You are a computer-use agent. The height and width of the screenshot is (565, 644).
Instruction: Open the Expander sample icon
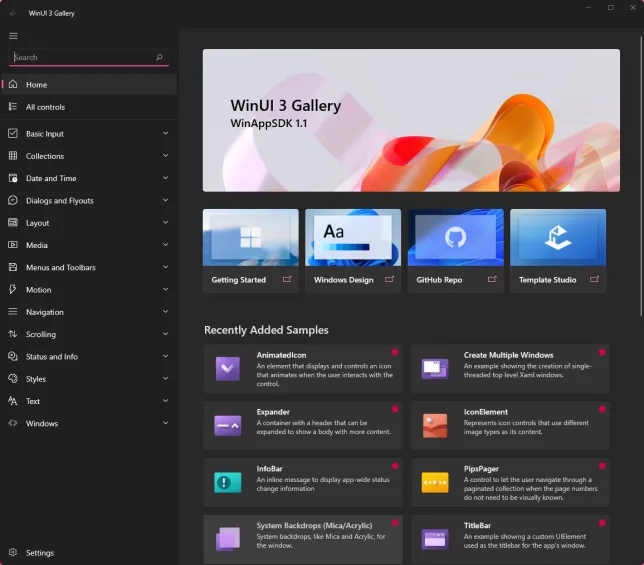pos(228,426)
